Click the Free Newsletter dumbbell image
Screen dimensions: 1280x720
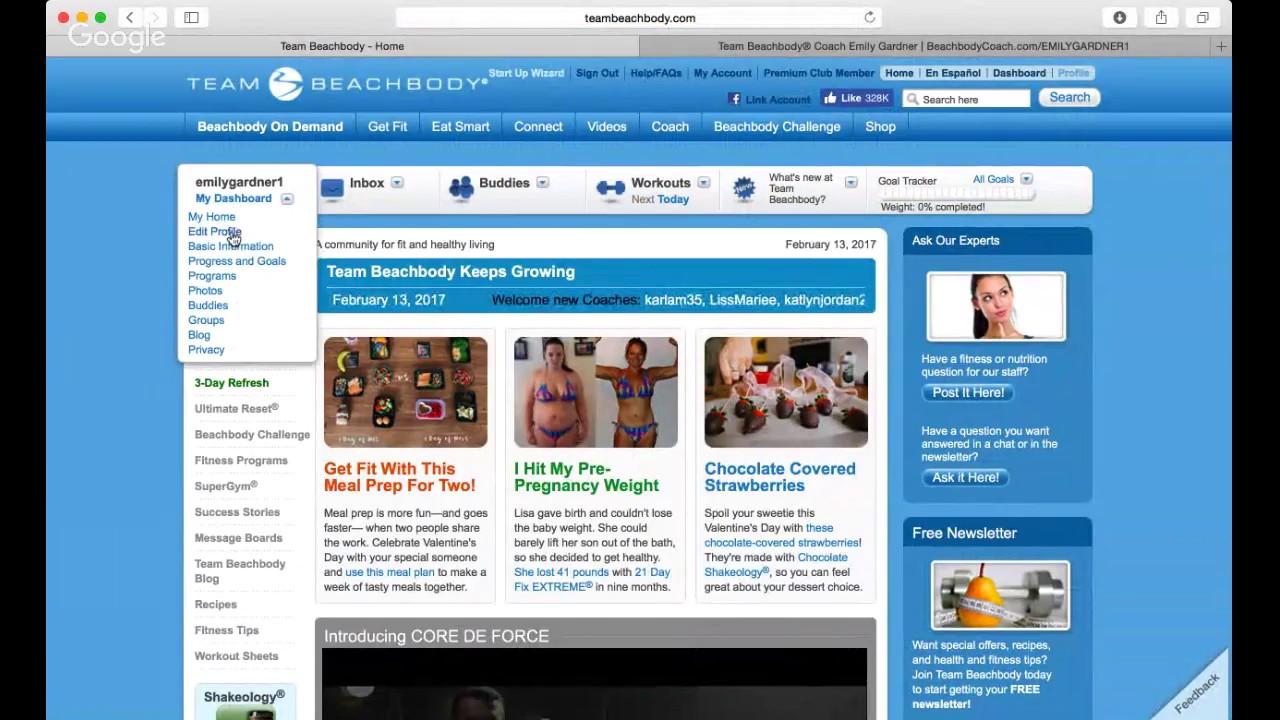(x=1000, y=595)
